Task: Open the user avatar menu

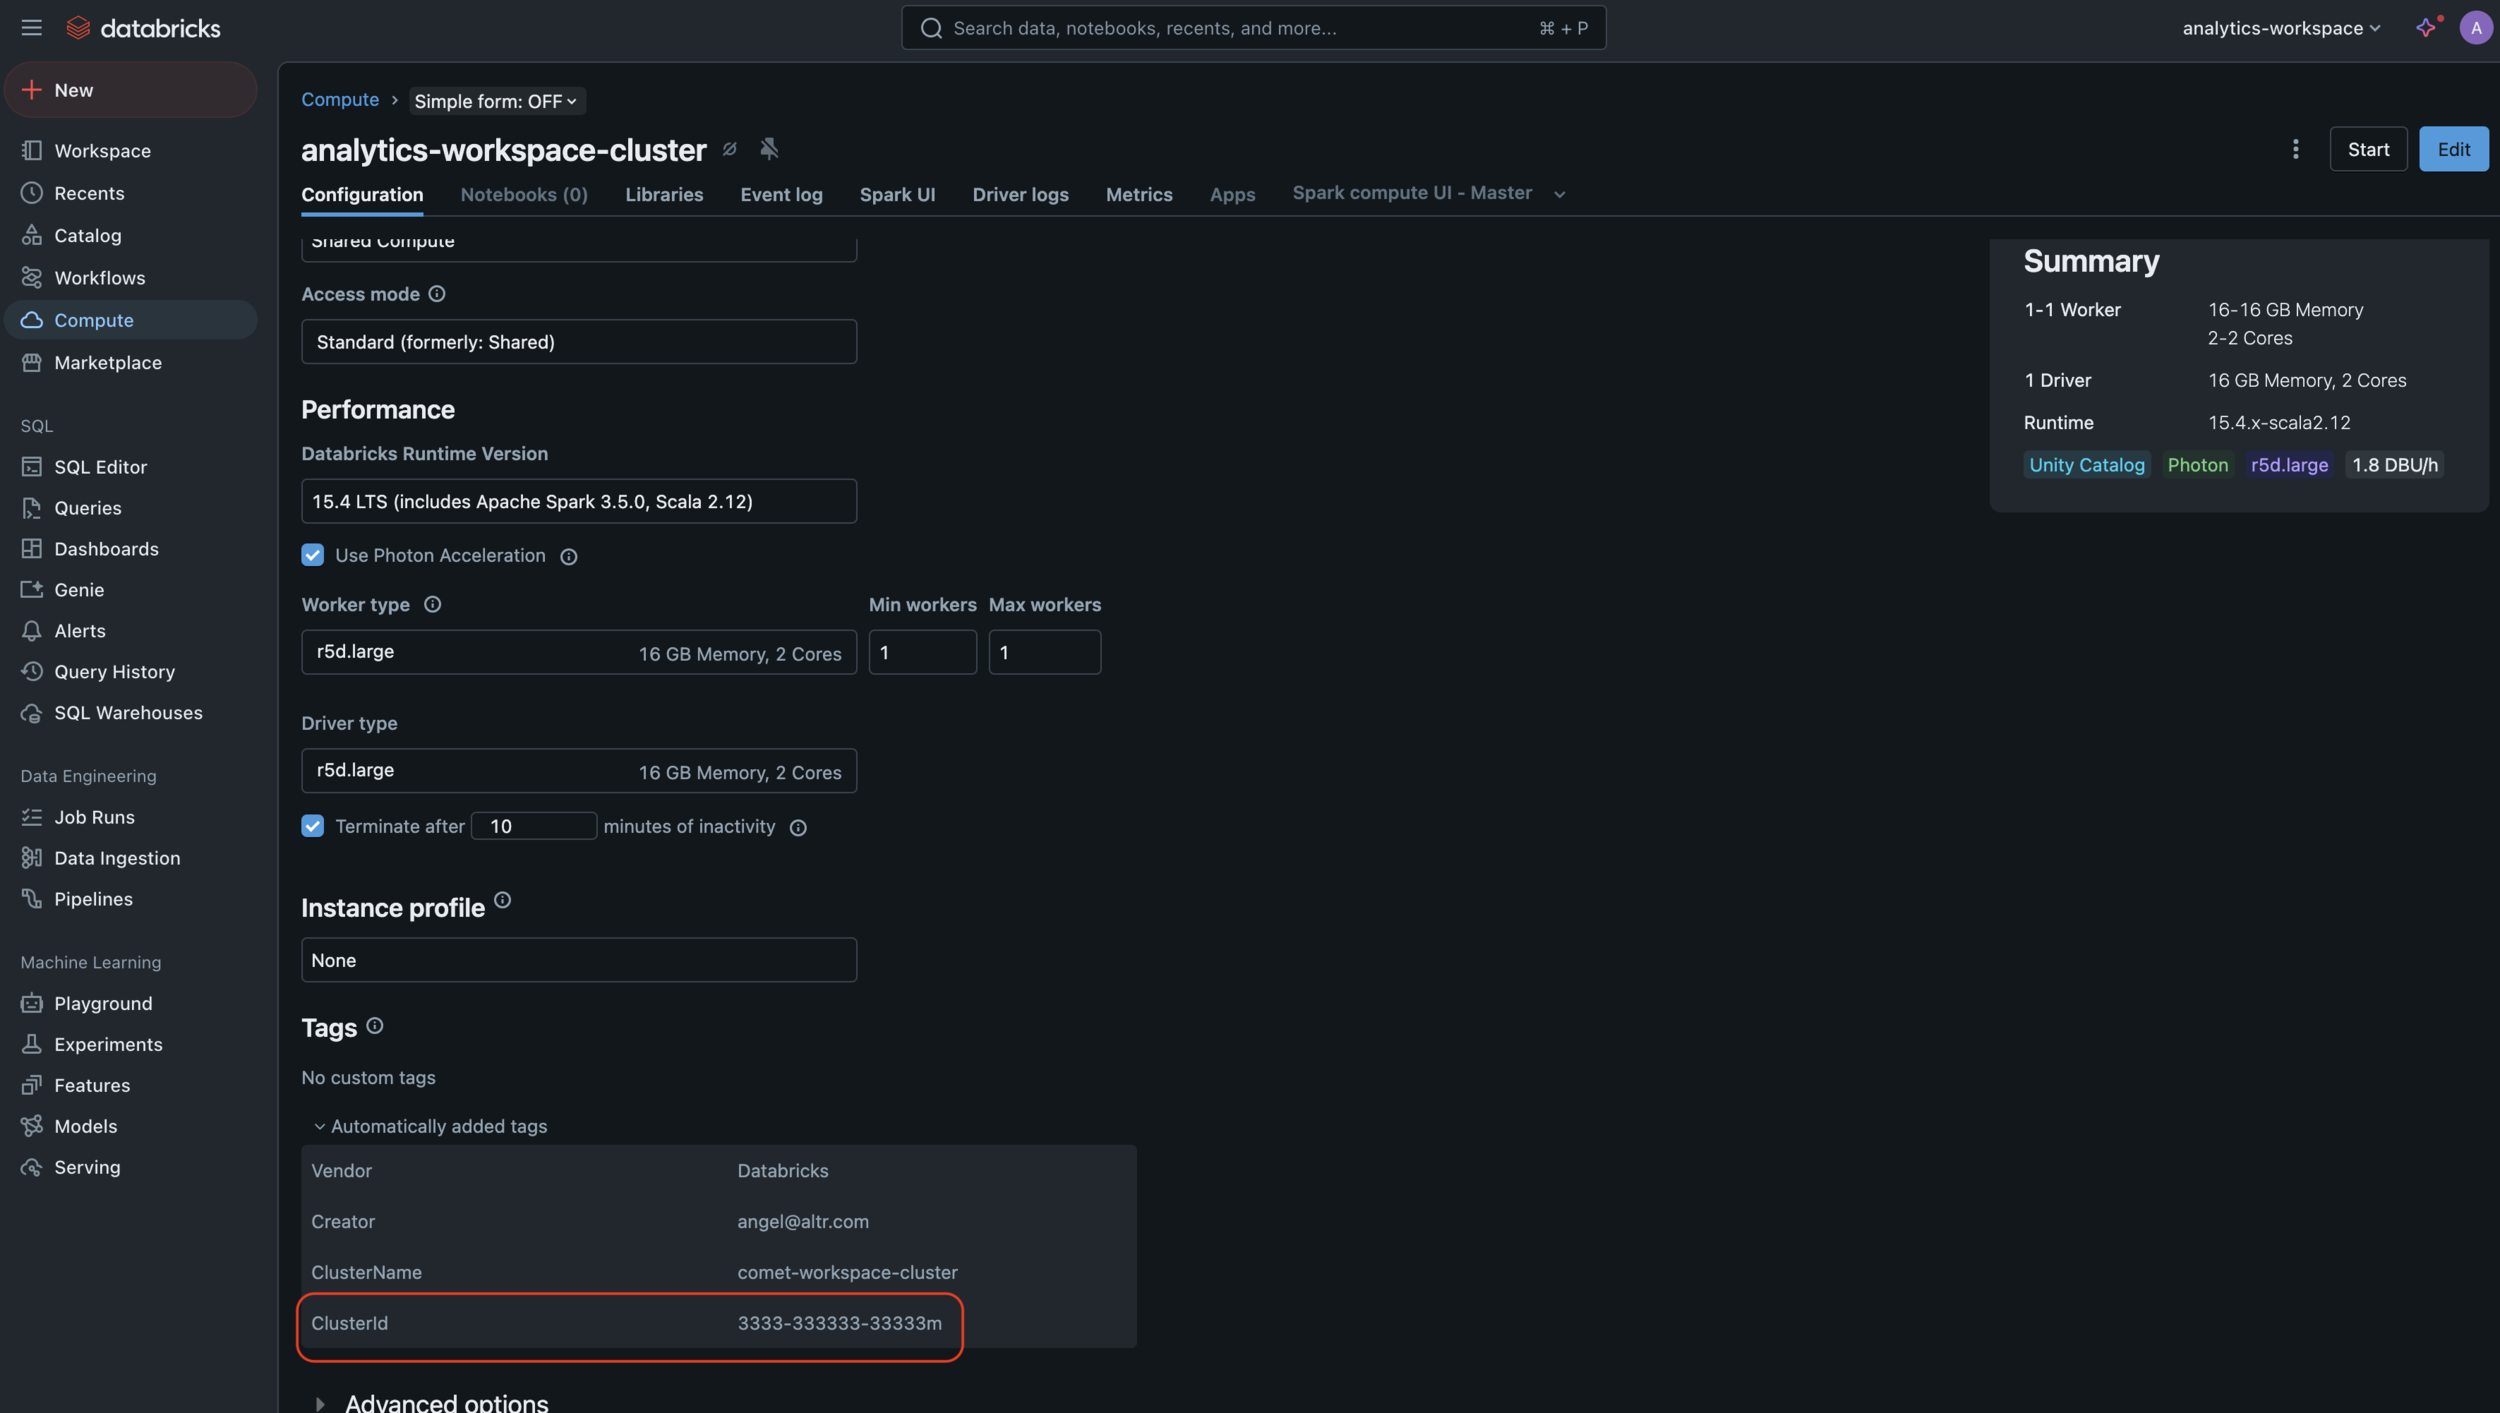Action: [x=2475, y=28]
